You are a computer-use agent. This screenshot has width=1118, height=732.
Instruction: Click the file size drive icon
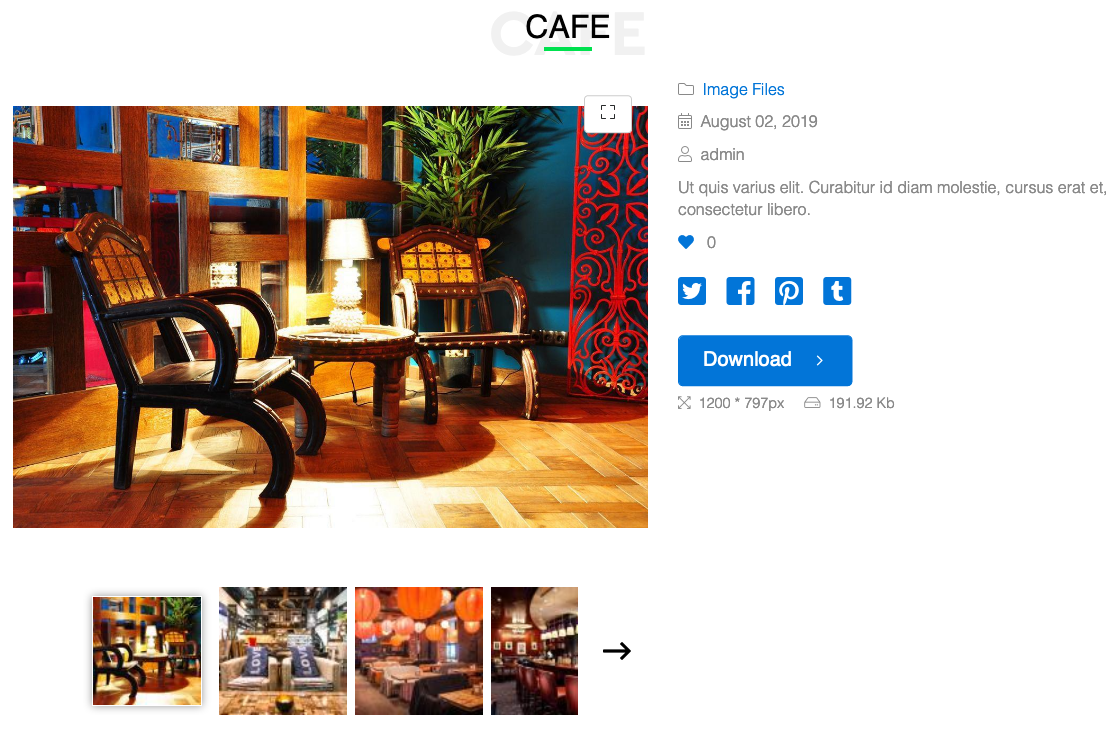pos(812,403)
